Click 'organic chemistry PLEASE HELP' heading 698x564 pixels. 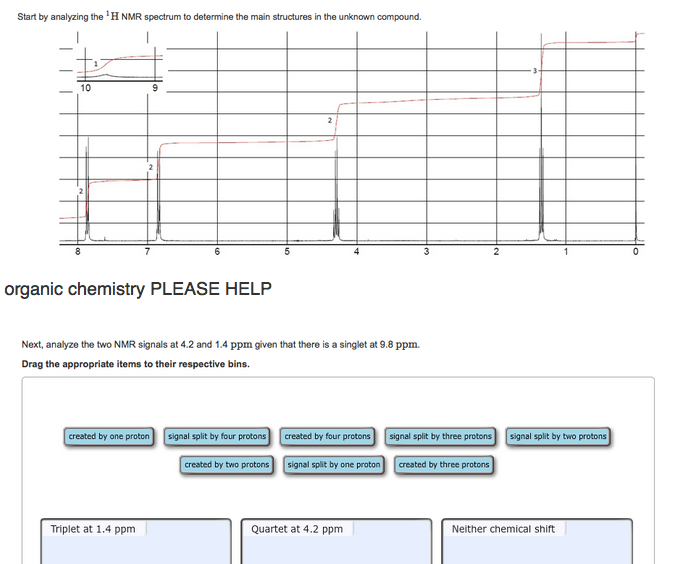tap(138, 289)
